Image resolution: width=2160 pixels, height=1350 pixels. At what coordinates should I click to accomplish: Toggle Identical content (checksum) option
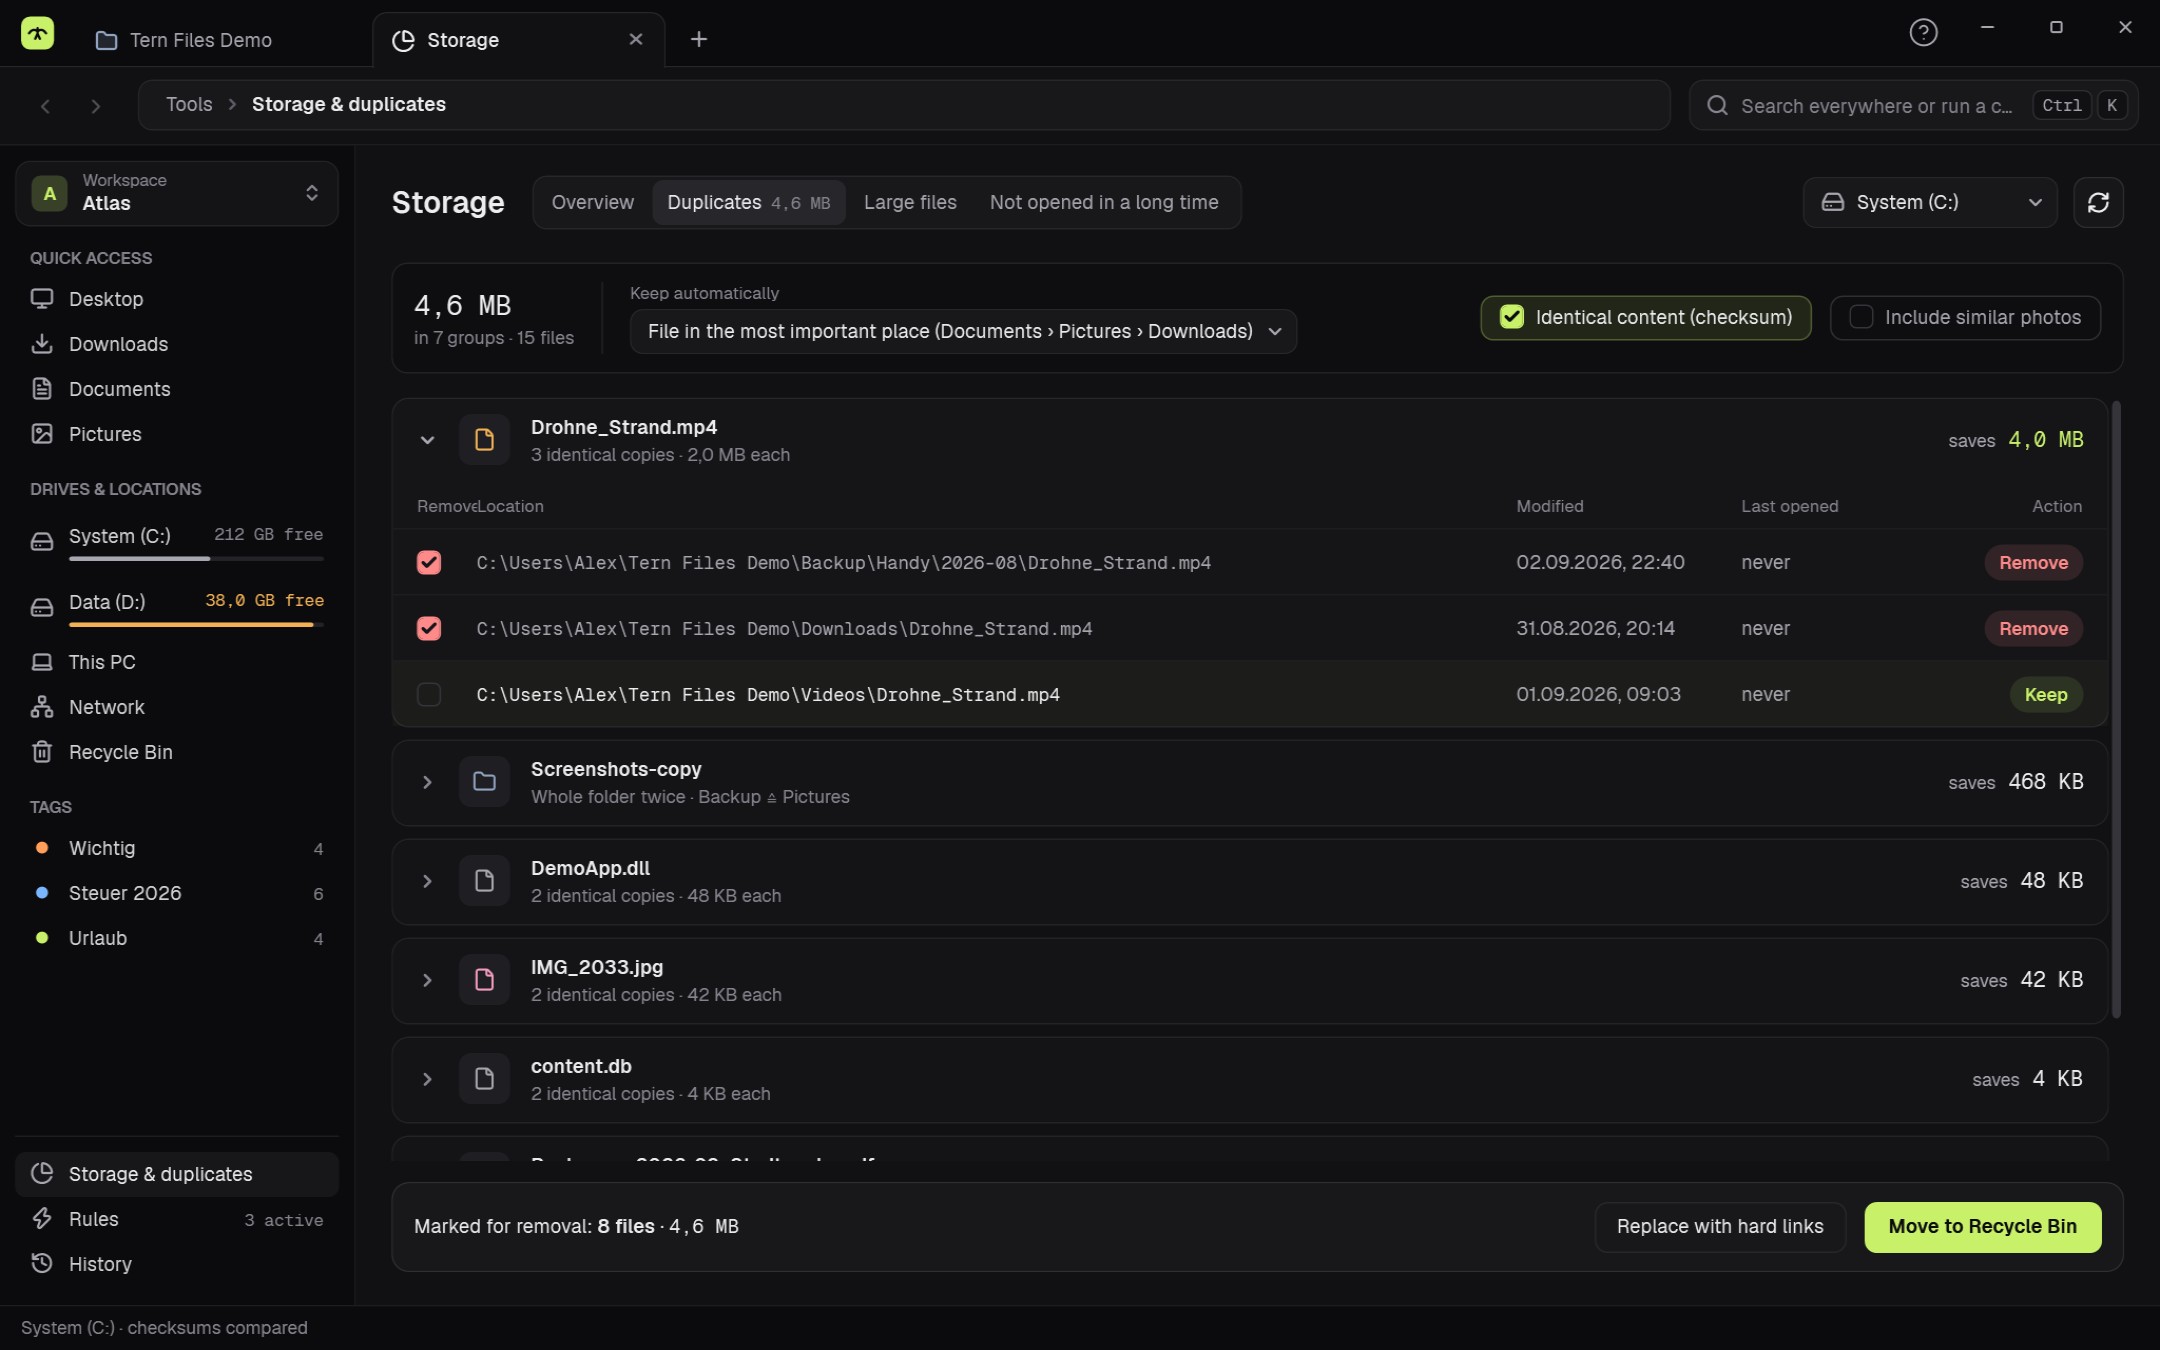point(1645,318)
